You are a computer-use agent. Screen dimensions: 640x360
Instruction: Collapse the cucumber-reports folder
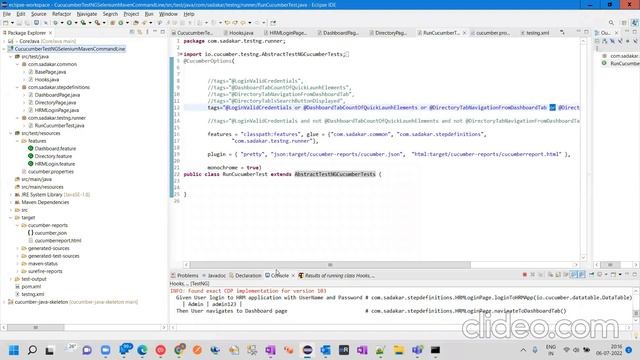[18, 225]
